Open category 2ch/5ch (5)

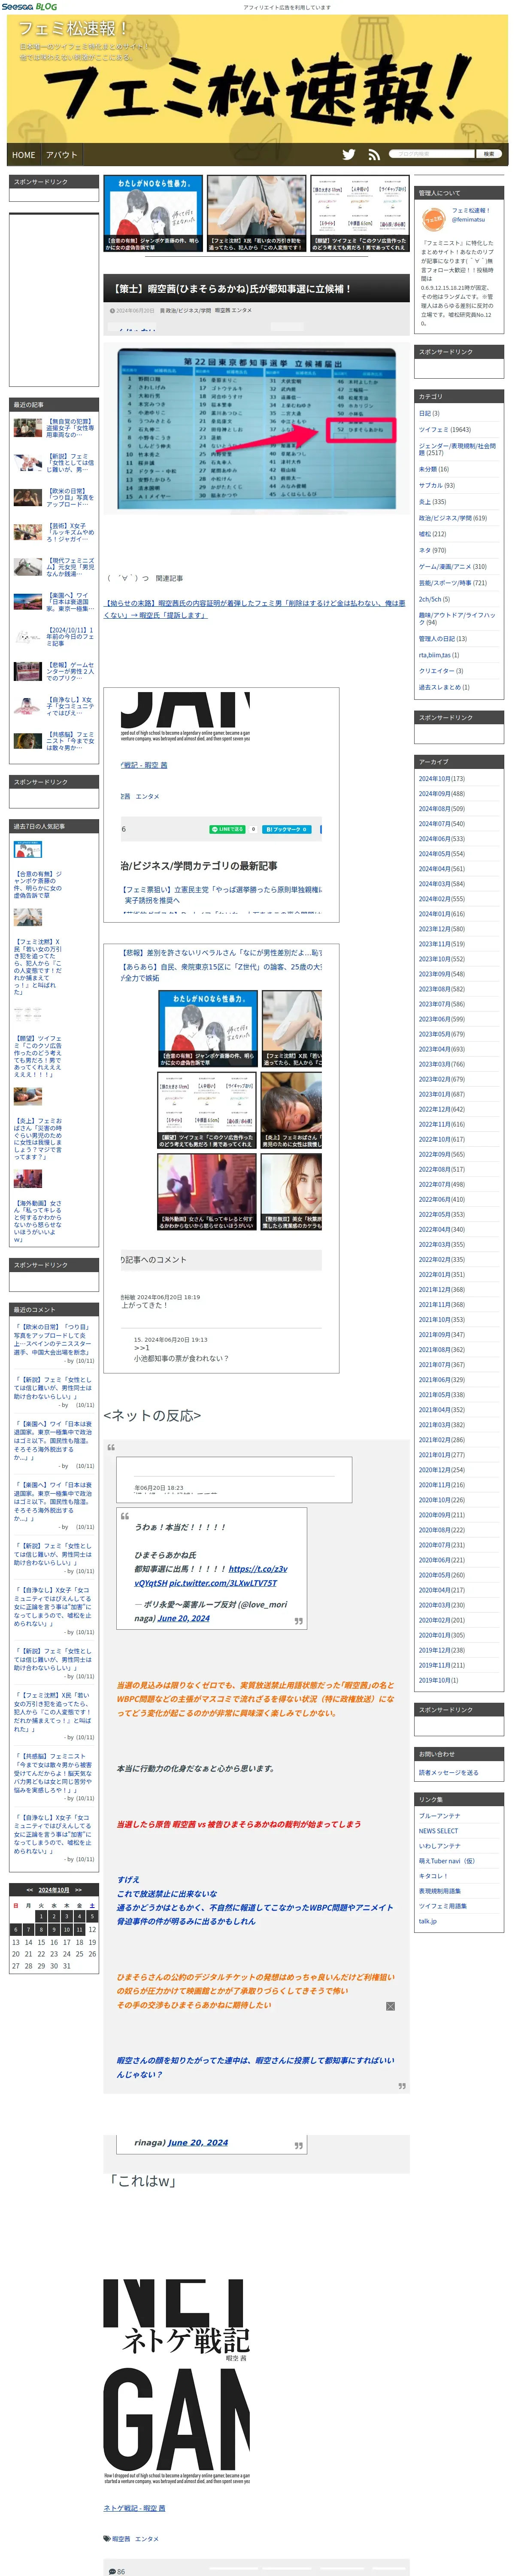tap(430, 599)
